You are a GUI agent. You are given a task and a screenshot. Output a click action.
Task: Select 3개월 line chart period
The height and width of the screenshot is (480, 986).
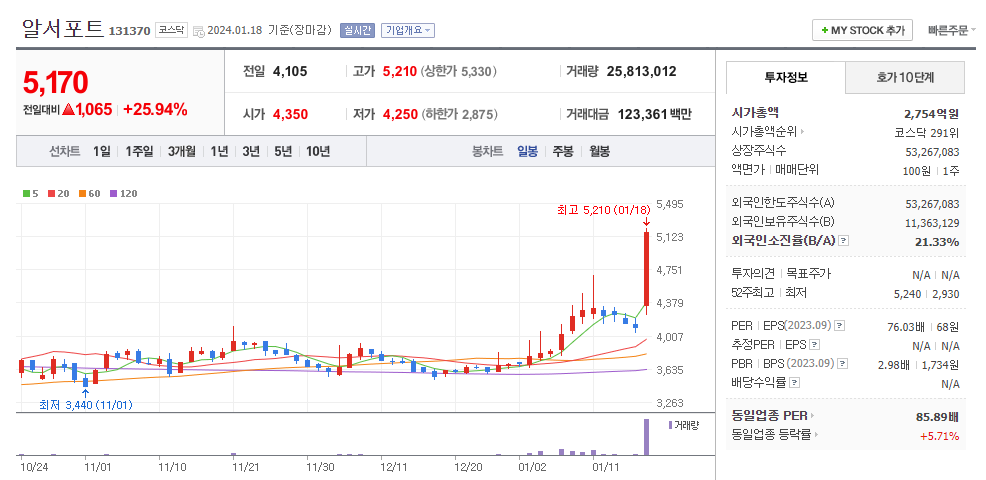point(182,152)
